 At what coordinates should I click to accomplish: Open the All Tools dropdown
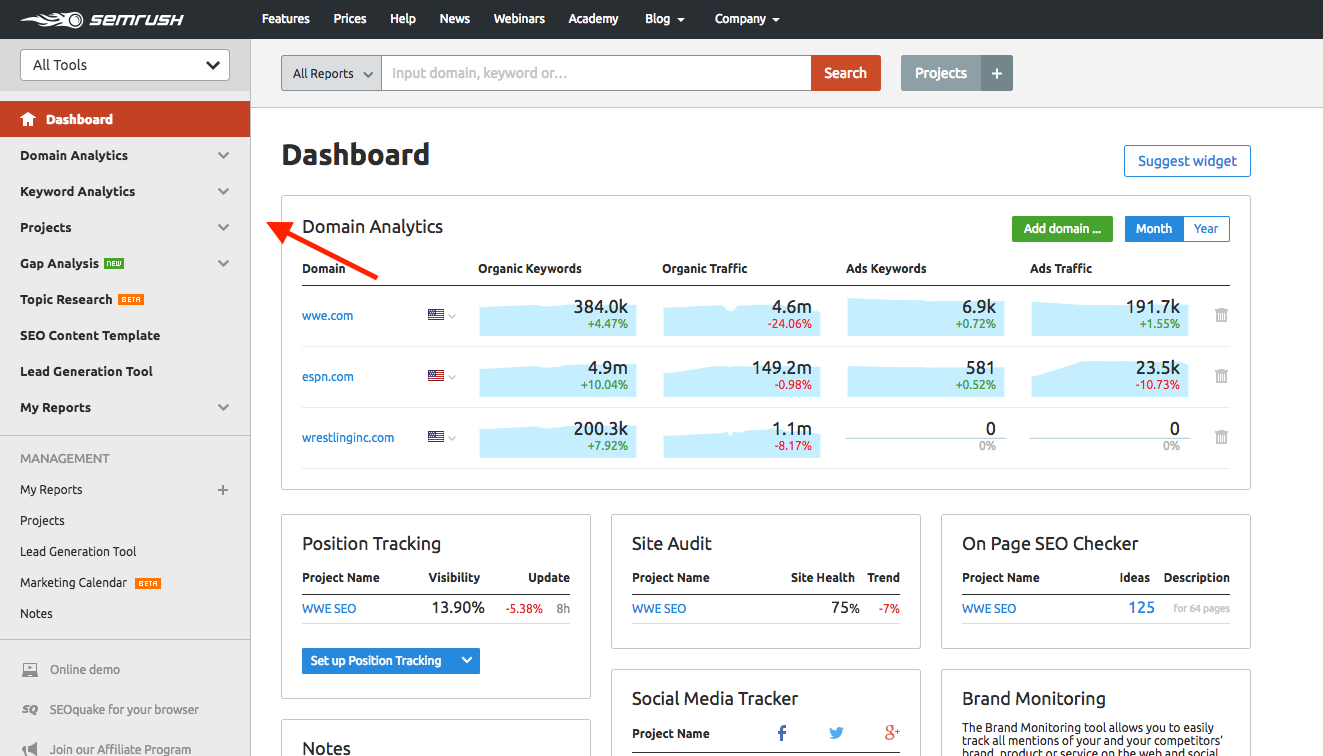pyautogui.click(x=125, y=65)
